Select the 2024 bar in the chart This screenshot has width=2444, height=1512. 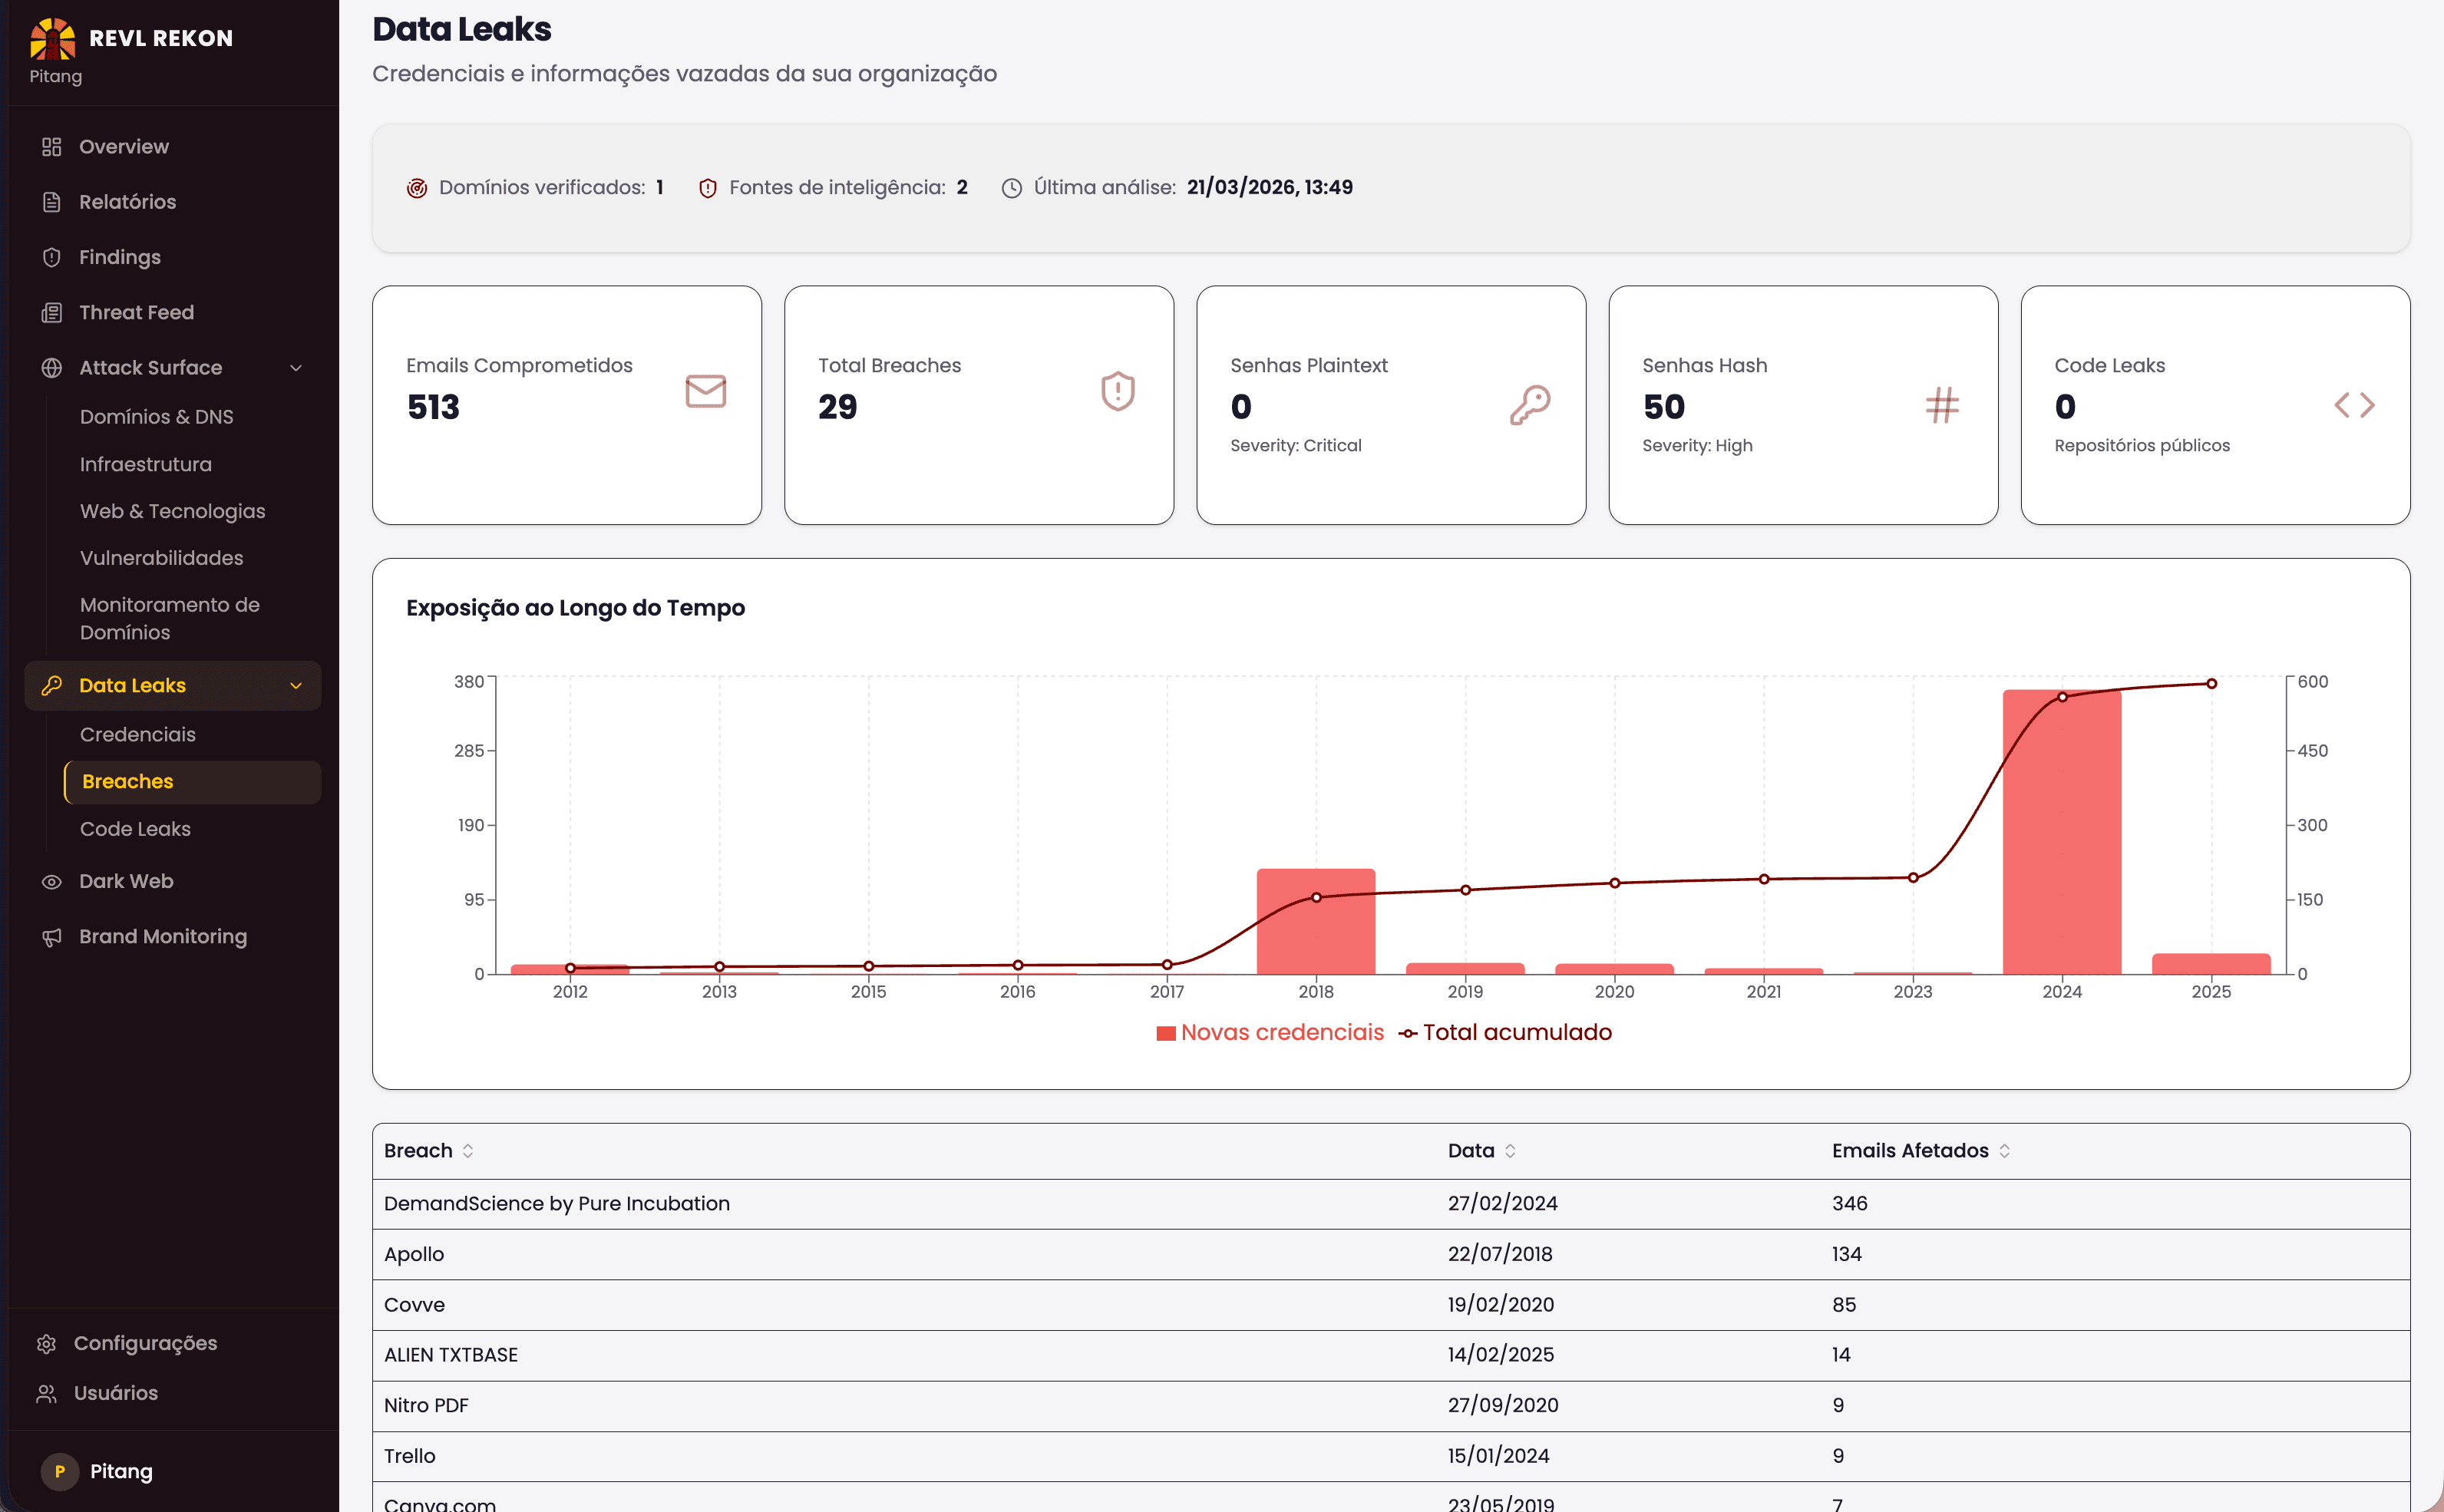(2062, 830)
